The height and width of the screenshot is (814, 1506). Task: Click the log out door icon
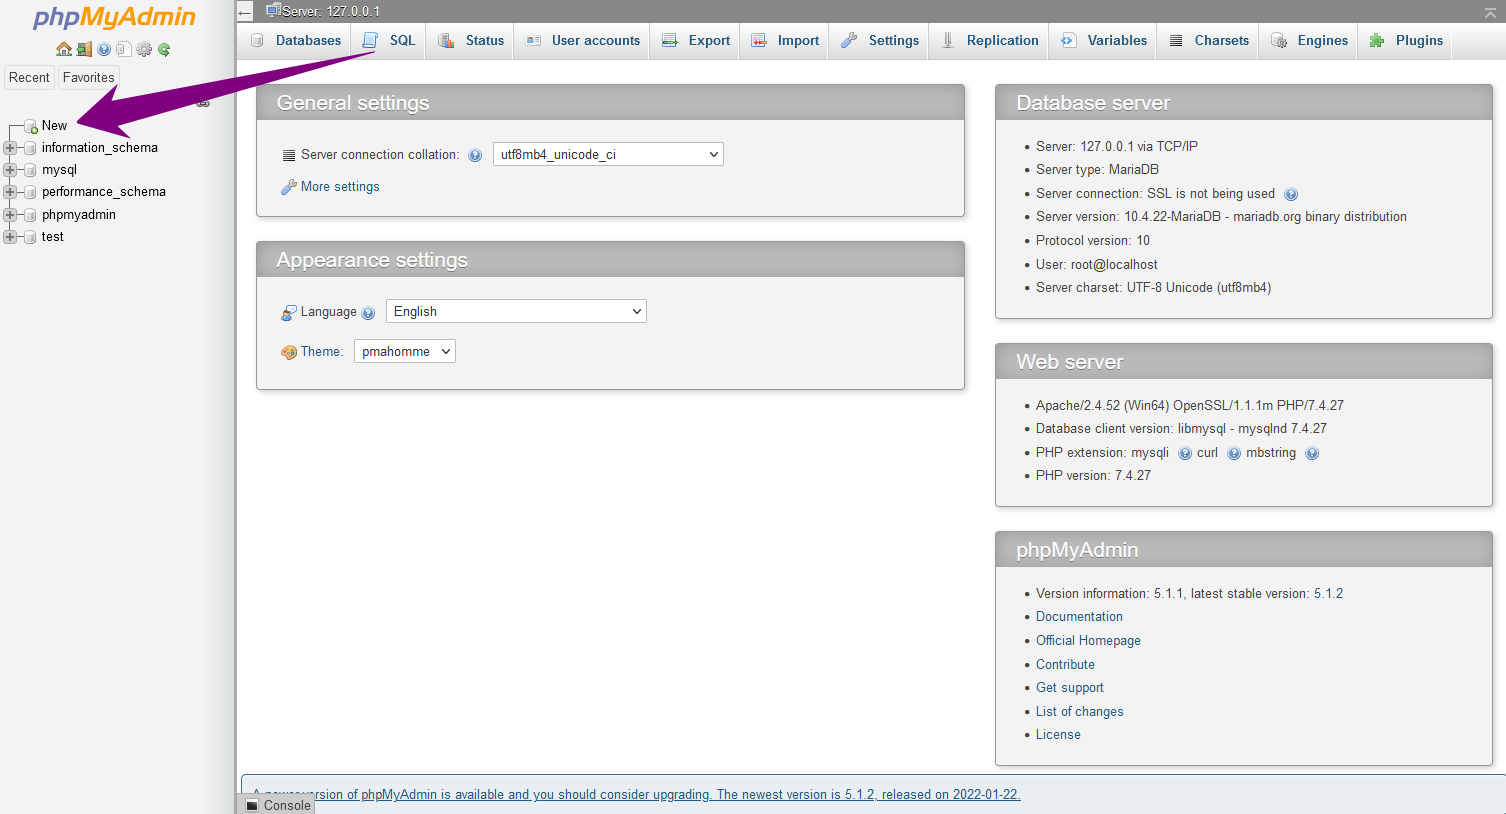tap(84, 49)
